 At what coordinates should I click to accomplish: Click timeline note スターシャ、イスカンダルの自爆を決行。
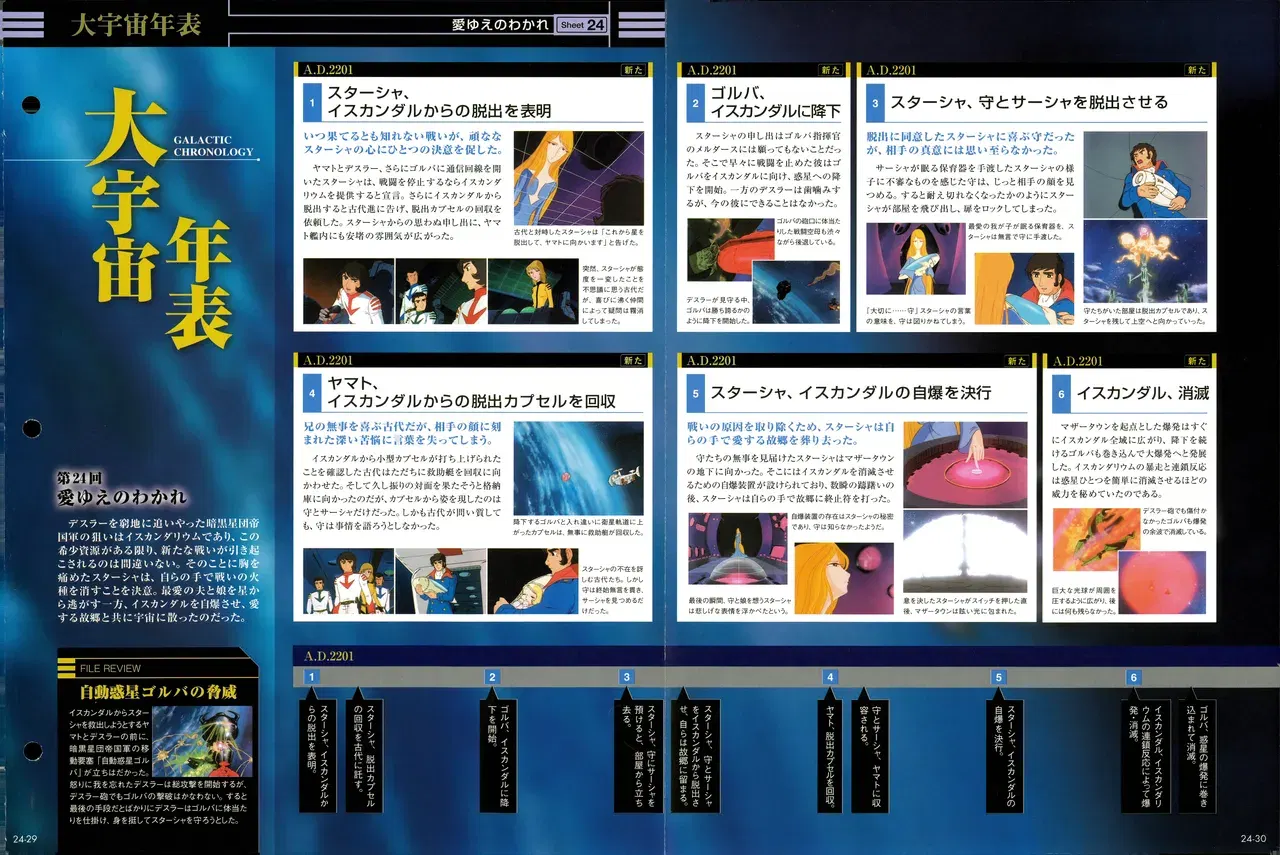[x=1004, y=757]
